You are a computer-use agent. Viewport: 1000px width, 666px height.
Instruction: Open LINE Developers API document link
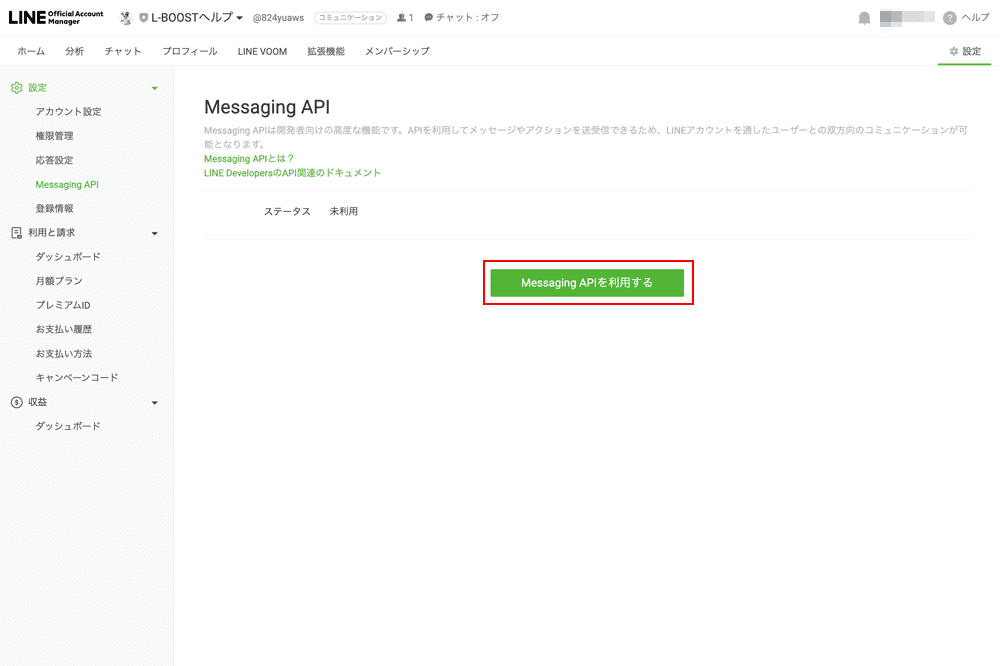click(x=292, y=173)
